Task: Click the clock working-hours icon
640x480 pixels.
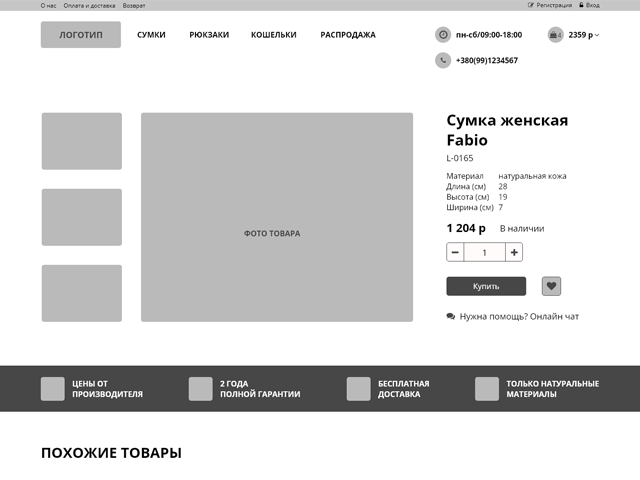Action: click(443, 35)
